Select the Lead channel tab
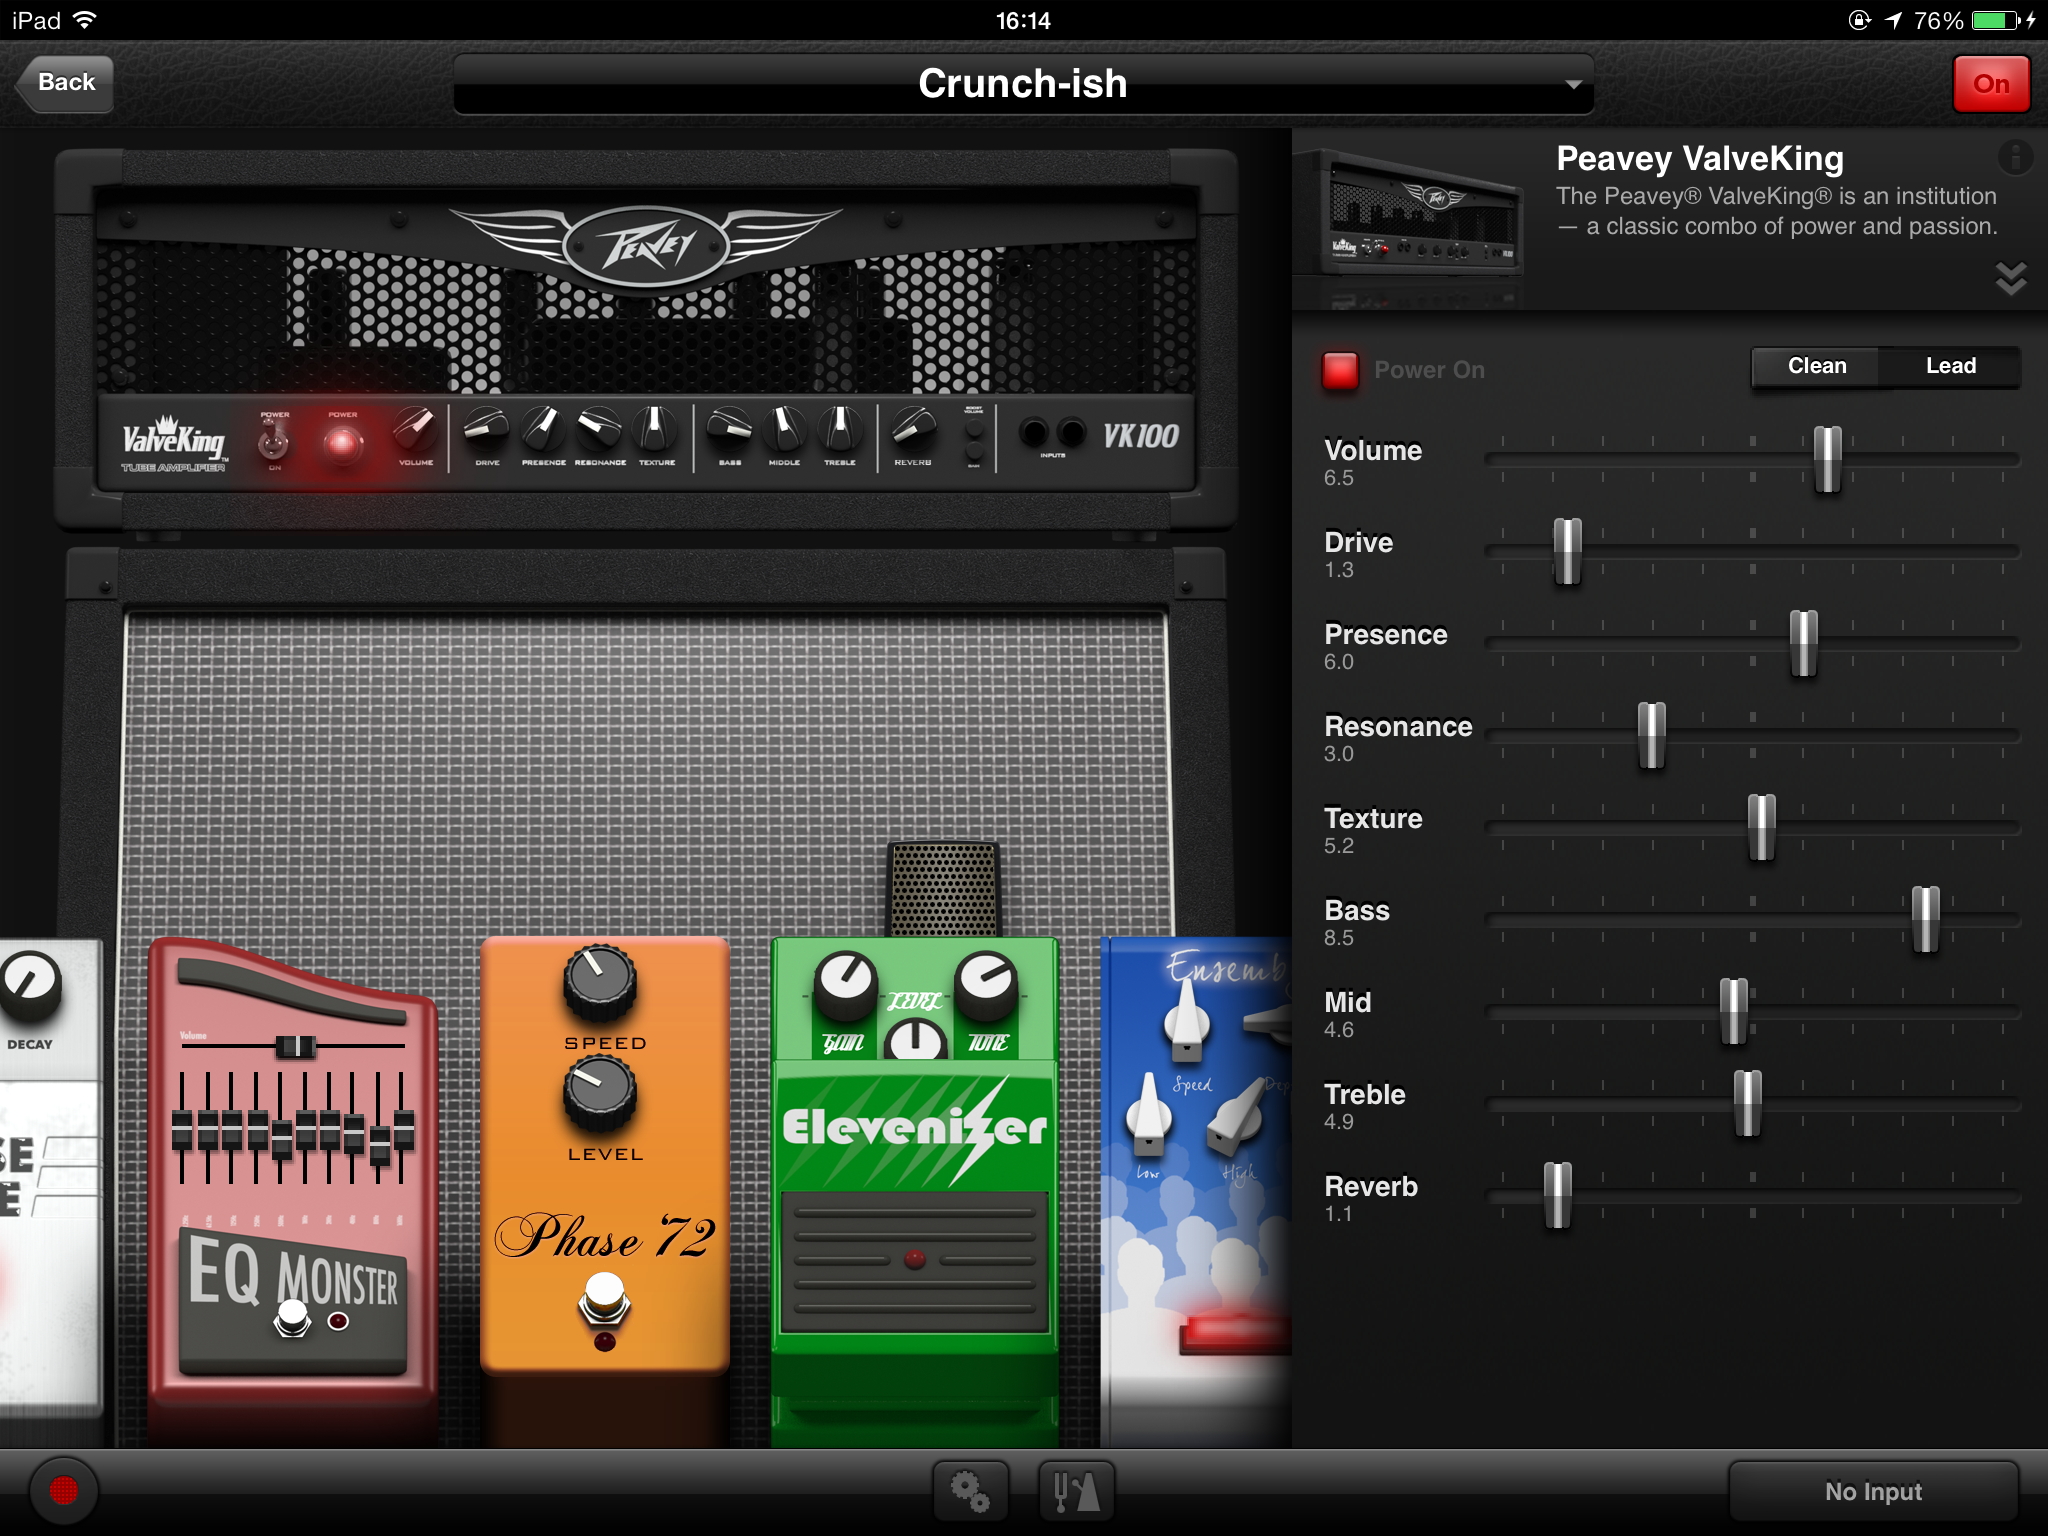Viewport: 2048px width, 1536px height. [x=1950, y=366]
